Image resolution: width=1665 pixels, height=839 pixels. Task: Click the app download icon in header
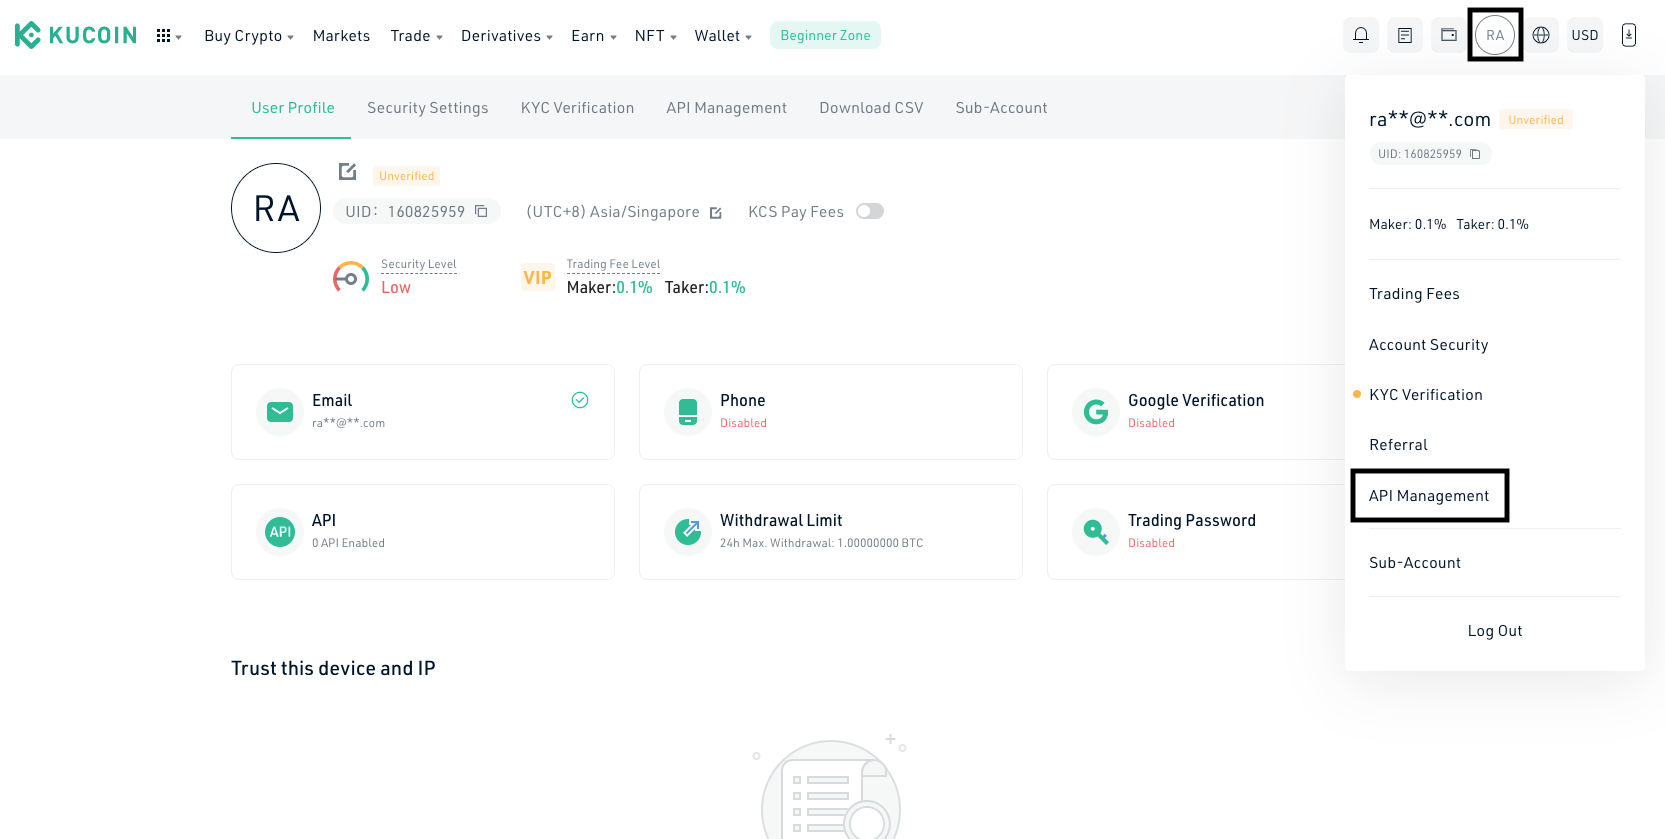click(x=1629, y=35)
